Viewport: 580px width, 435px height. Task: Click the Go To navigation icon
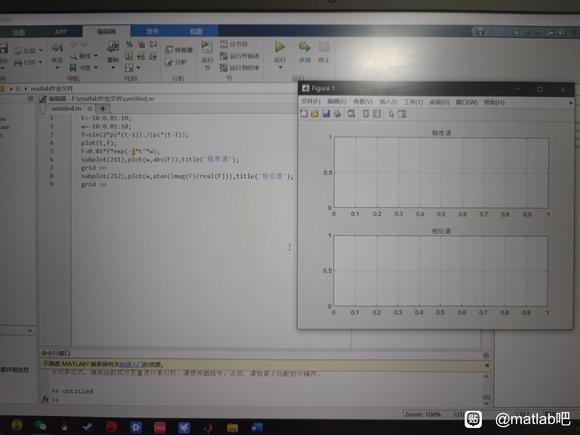57,48
